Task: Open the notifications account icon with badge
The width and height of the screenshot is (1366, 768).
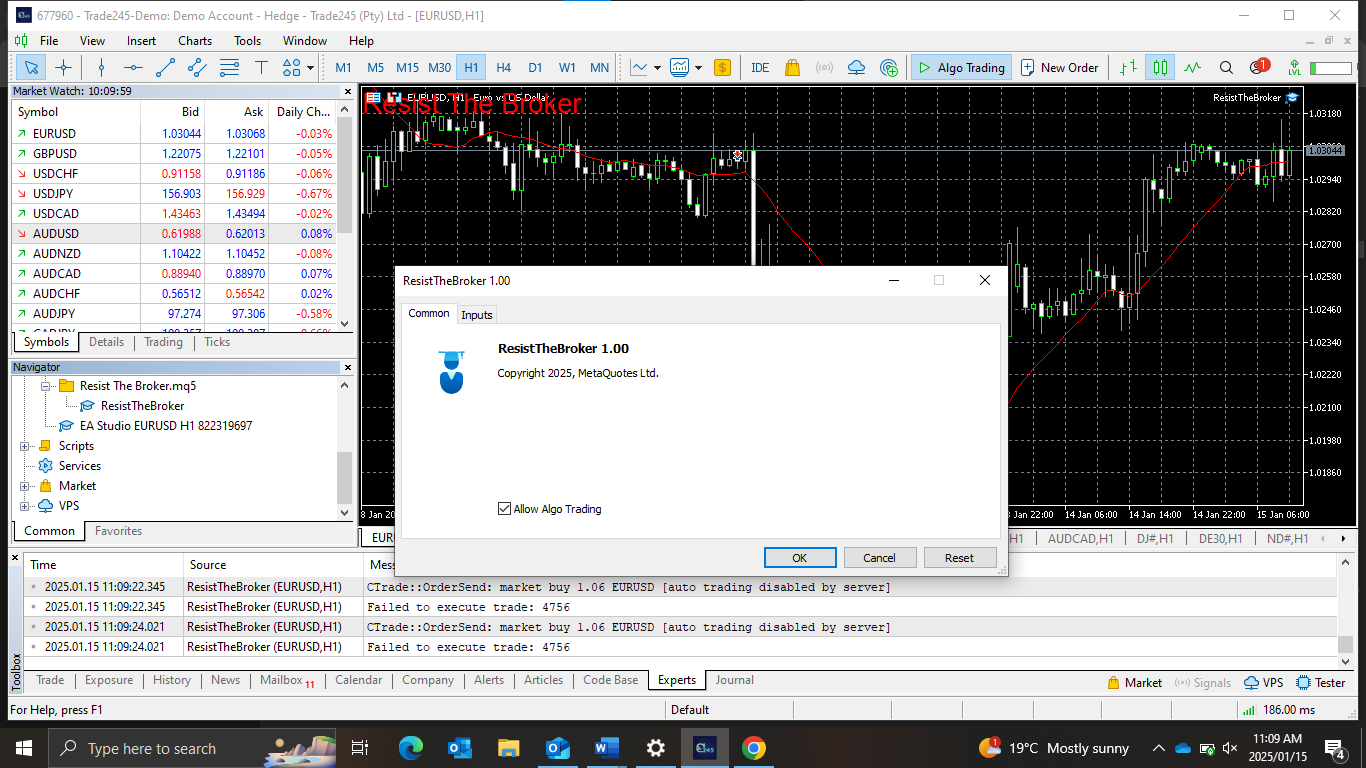Action: point(1259,67)
